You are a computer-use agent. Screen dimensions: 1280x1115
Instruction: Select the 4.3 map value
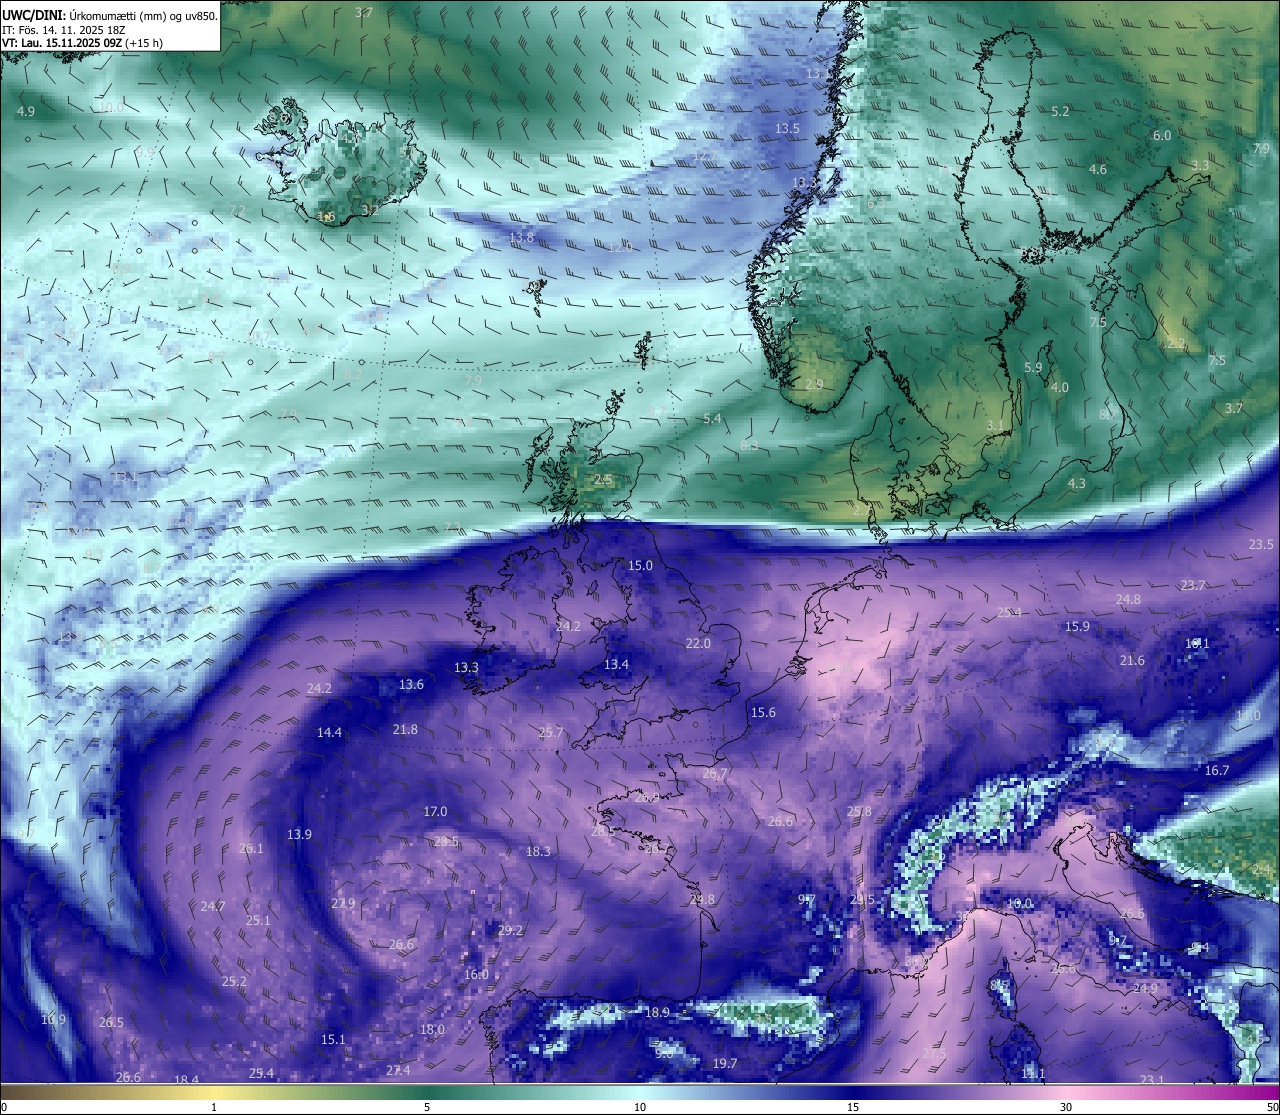point(1077,483)
